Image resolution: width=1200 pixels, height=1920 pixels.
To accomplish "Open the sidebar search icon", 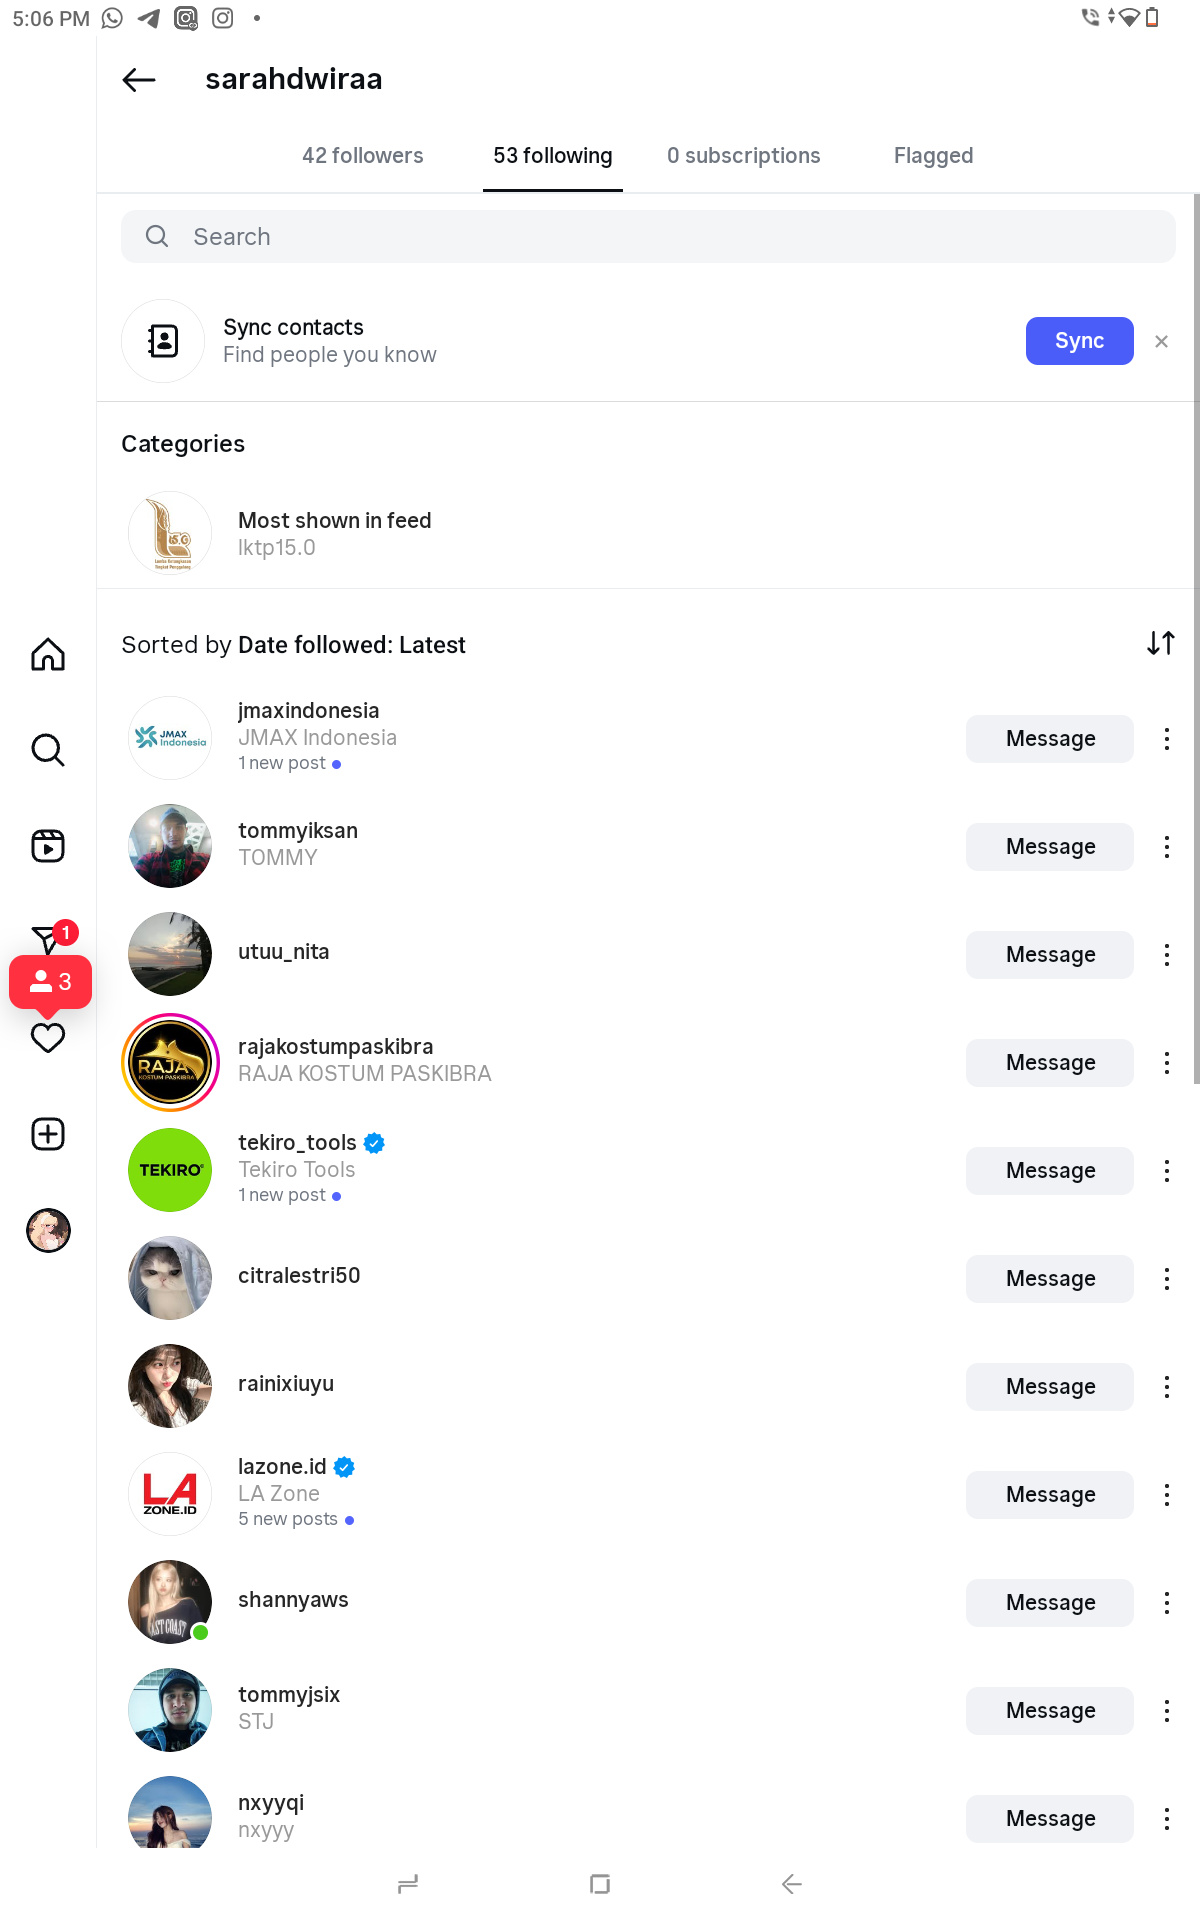I will (48, 750).
